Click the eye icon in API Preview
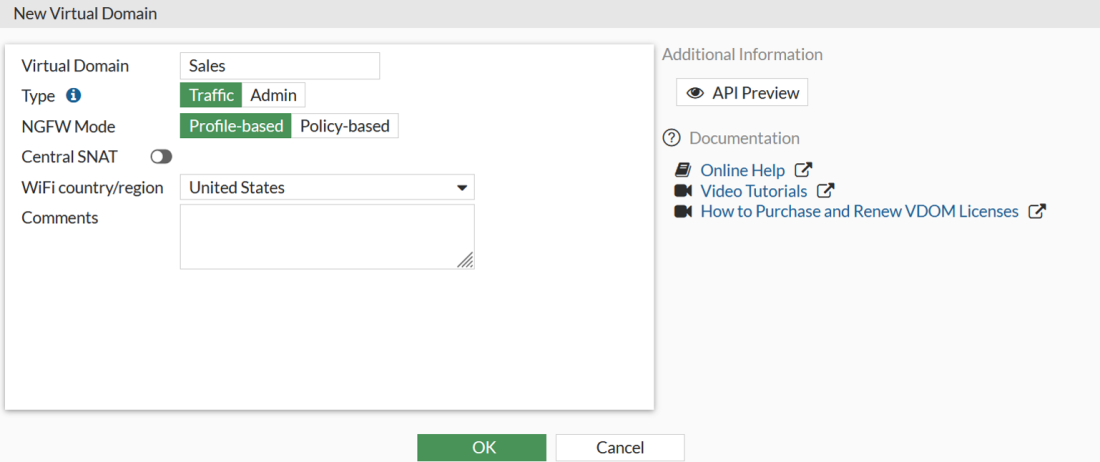Image resolution: width=1100 pixels, height=462 pixels. (695, 93)
